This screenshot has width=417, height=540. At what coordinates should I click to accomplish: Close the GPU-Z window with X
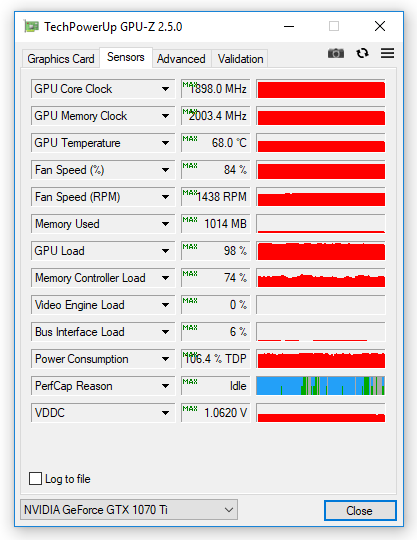380,26
